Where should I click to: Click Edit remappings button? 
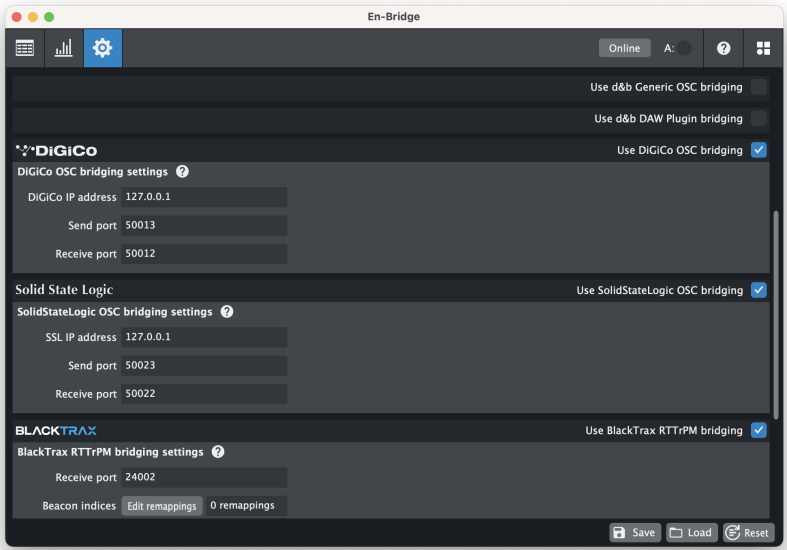tap(162, 506)
